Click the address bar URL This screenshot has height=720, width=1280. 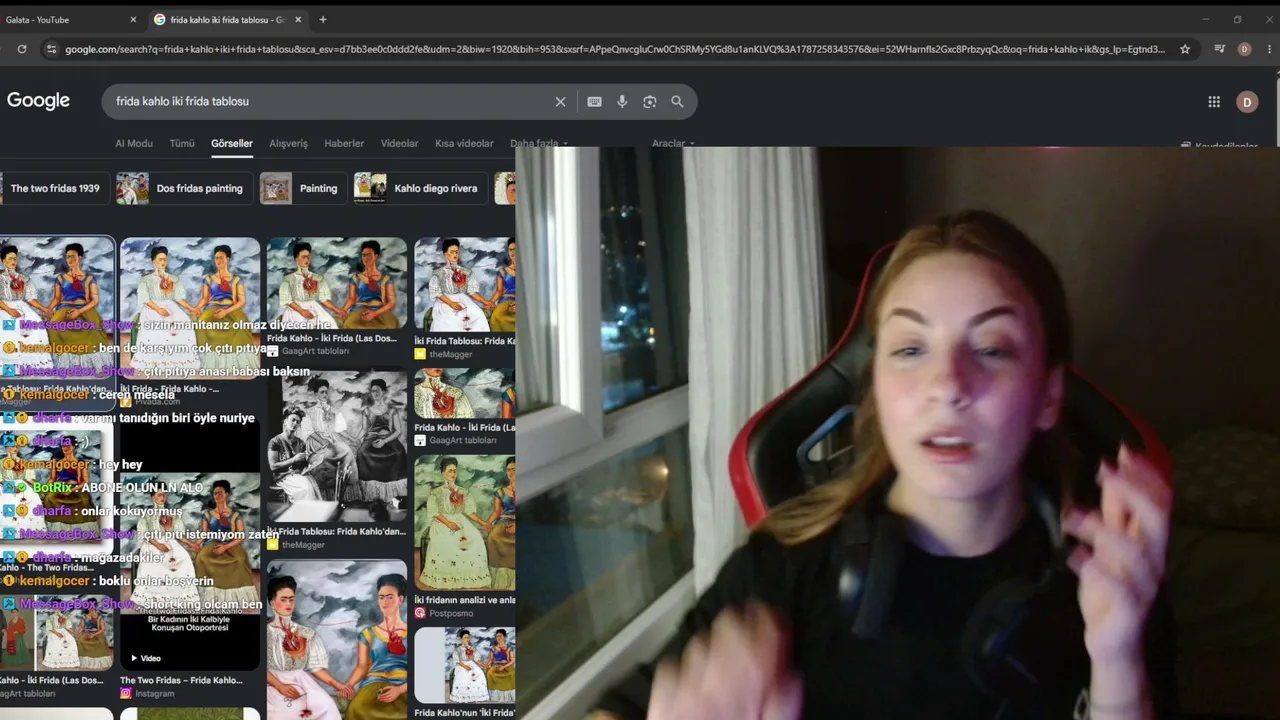tap(615, 49)
